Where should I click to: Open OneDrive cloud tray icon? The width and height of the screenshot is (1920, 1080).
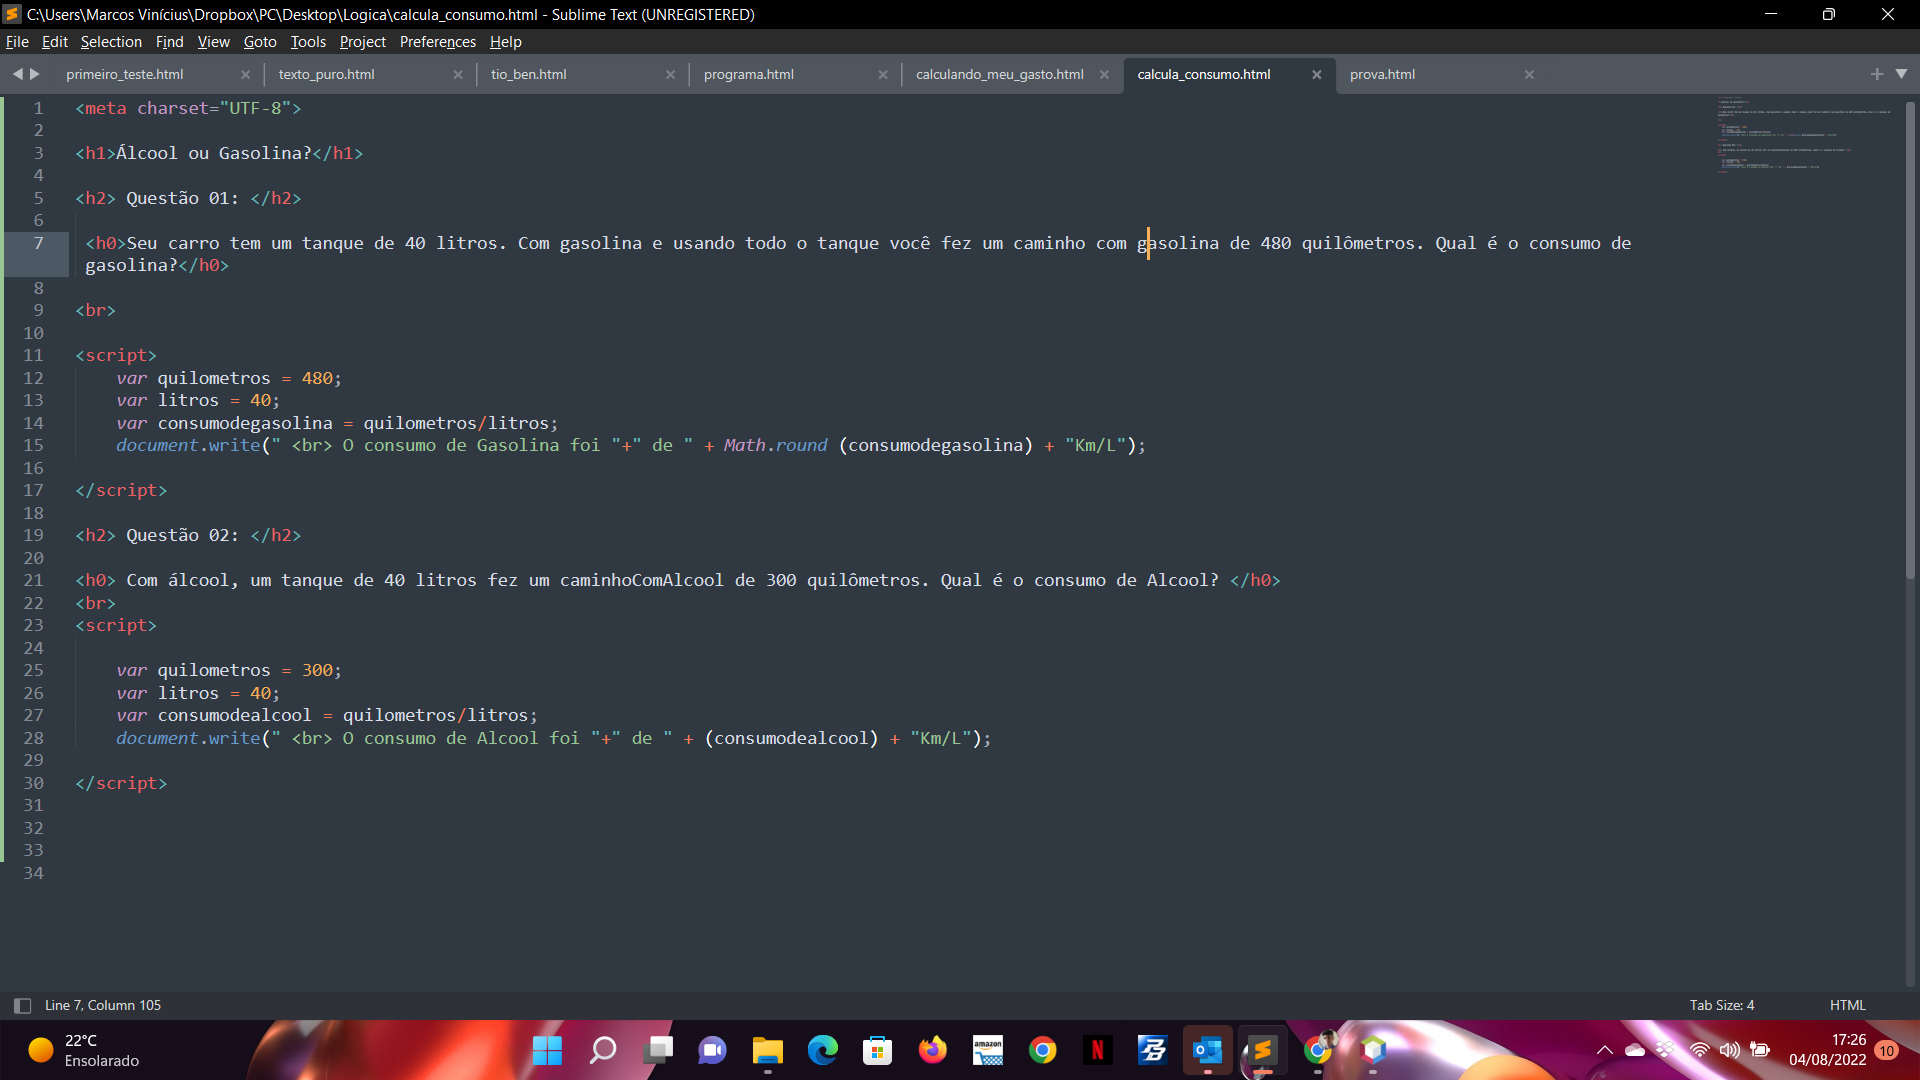coord(1635,1050)
